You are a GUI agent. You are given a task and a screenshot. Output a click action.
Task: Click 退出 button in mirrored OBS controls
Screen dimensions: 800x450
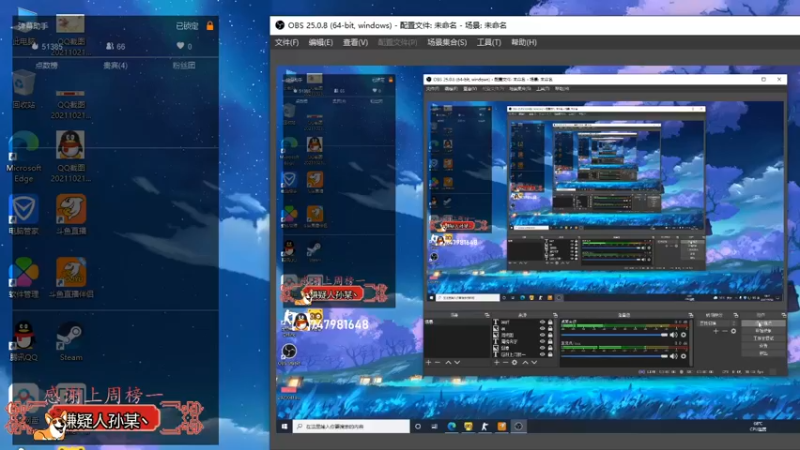point(763,354)
